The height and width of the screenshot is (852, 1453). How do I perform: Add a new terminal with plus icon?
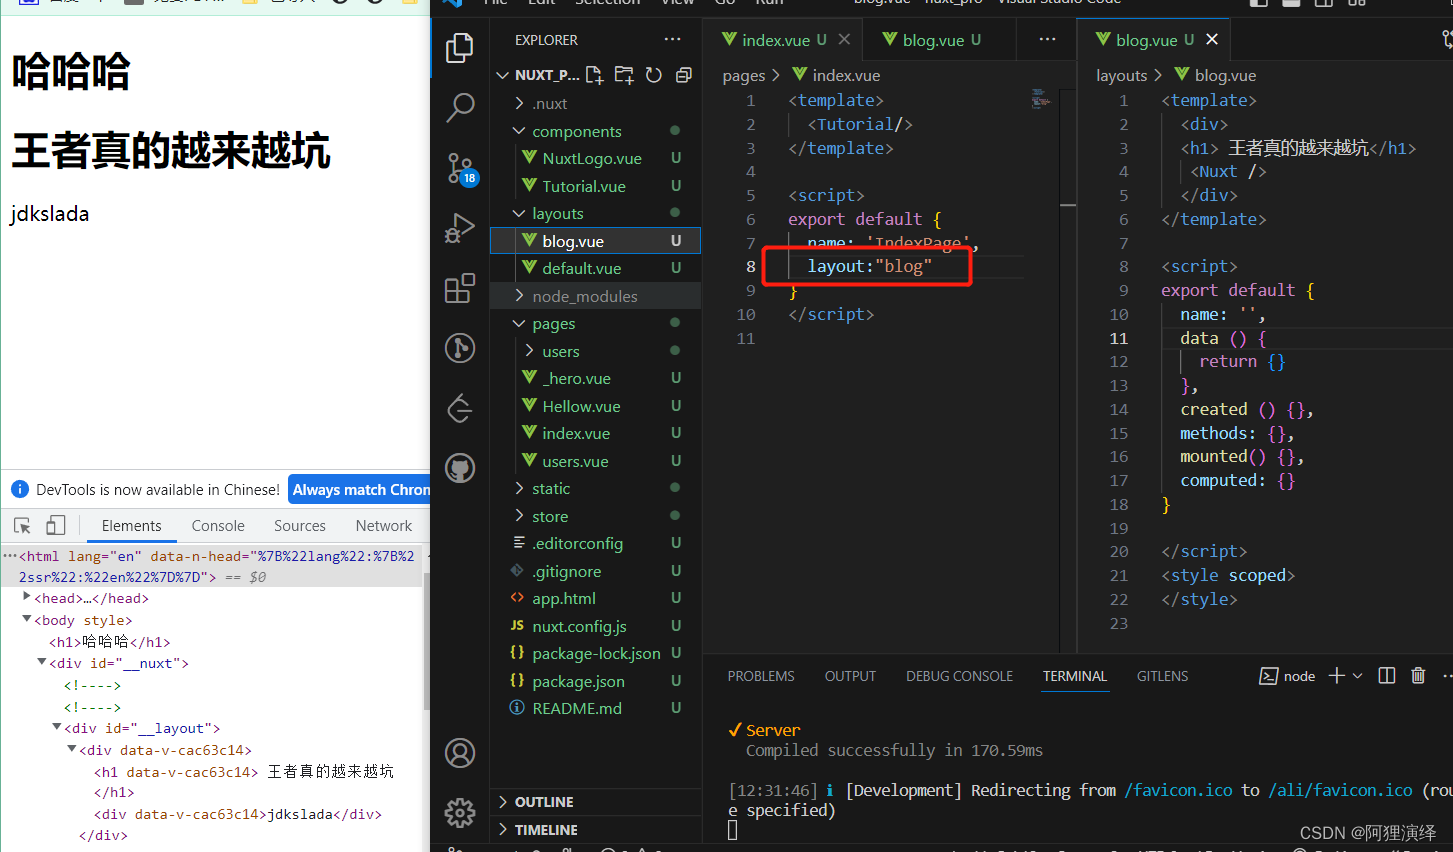1336,676
